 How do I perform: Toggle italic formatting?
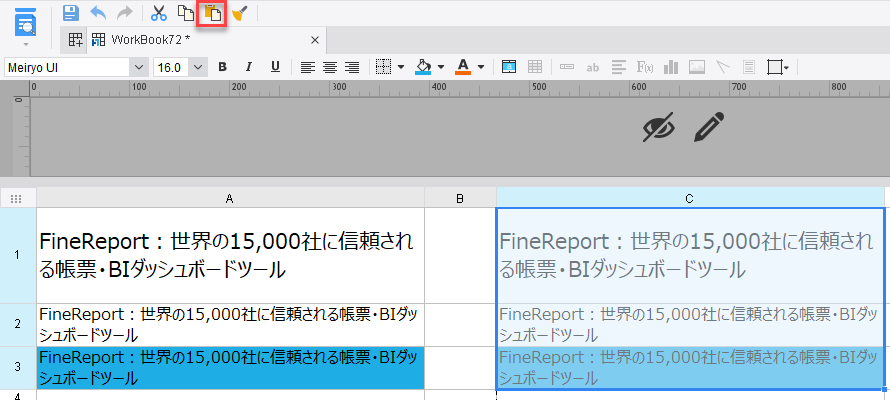(248, 68)
